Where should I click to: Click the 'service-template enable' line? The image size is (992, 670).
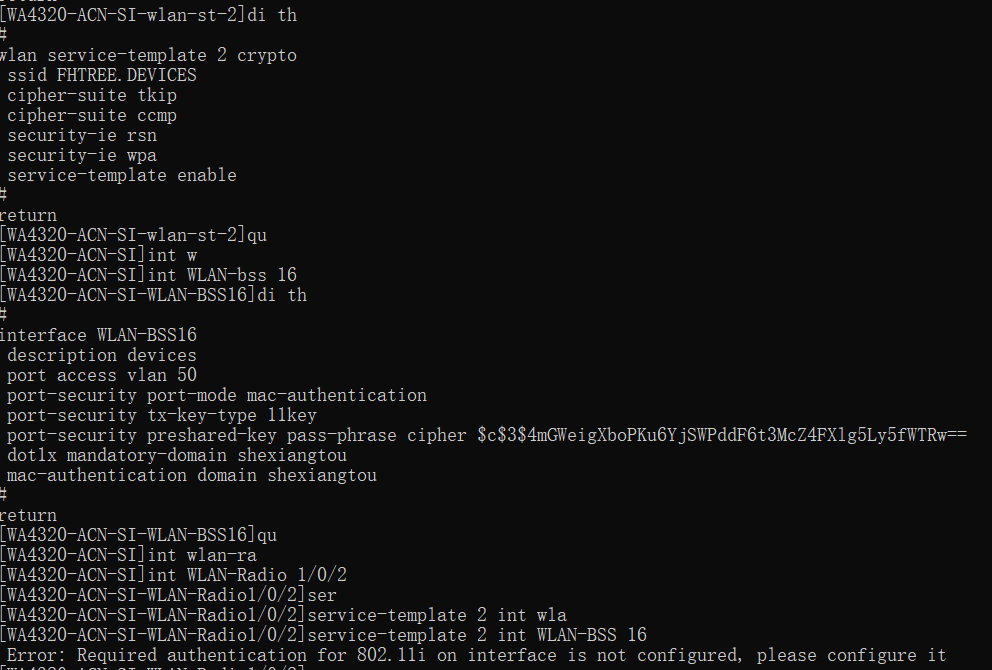click(122, 175)
